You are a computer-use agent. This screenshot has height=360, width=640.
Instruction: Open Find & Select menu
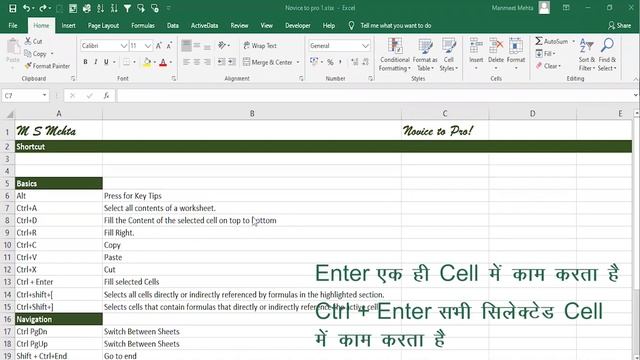pyautogui.click(x=607, y=55)
